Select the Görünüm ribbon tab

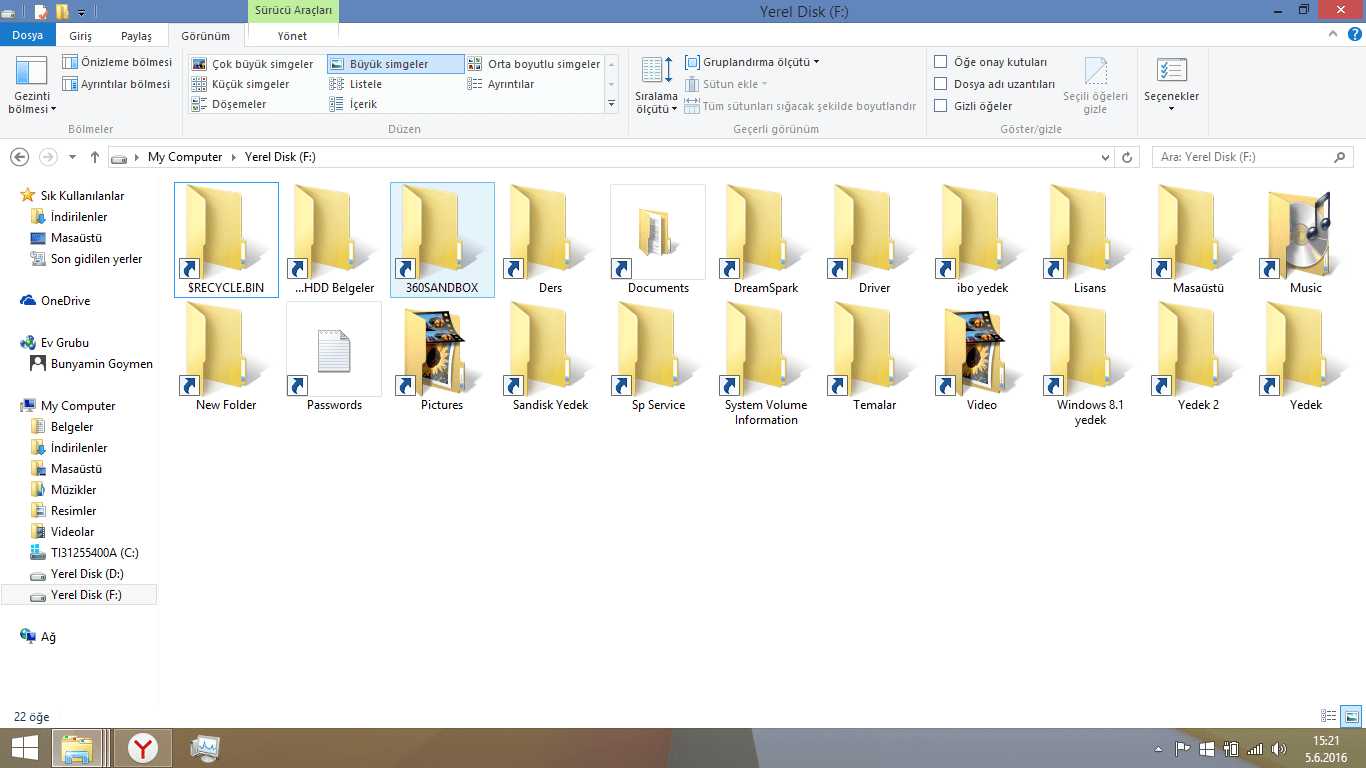[x=205, y=36]
